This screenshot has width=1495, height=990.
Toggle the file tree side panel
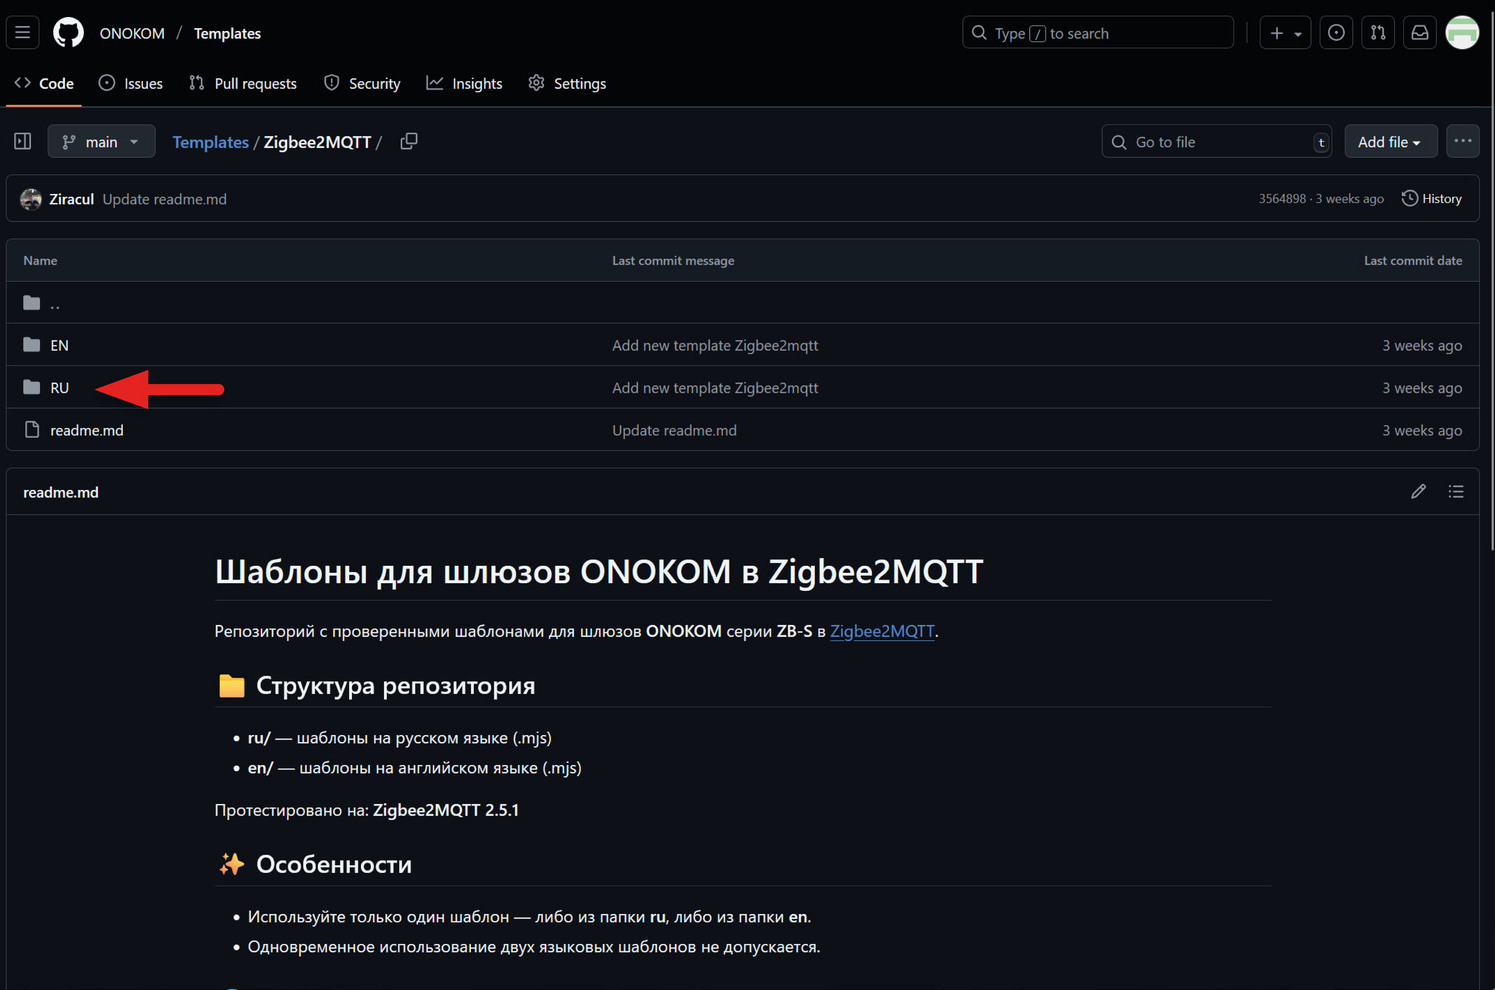pyautogui.click(x=23, y=142)
